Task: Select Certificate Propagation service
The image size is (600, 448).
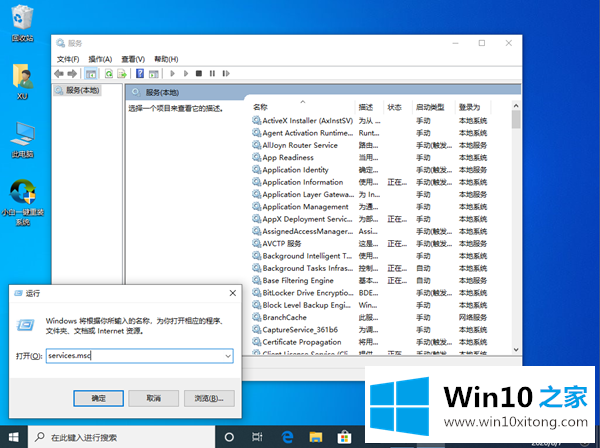Action: pyautogui.click(x=370, y=342)
